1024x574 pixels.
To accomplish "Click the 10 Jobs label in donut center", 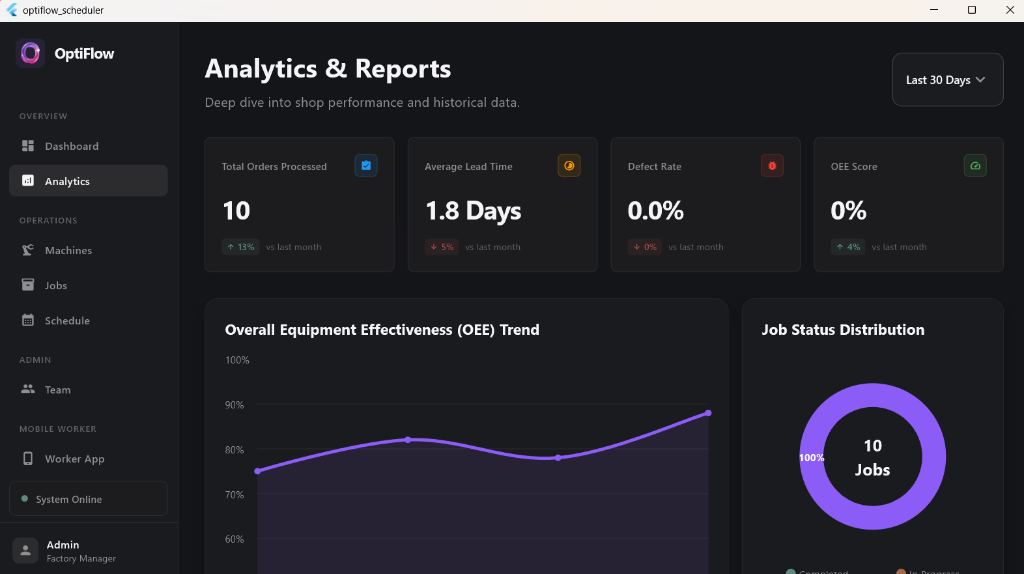I will [x=872, y=457].
